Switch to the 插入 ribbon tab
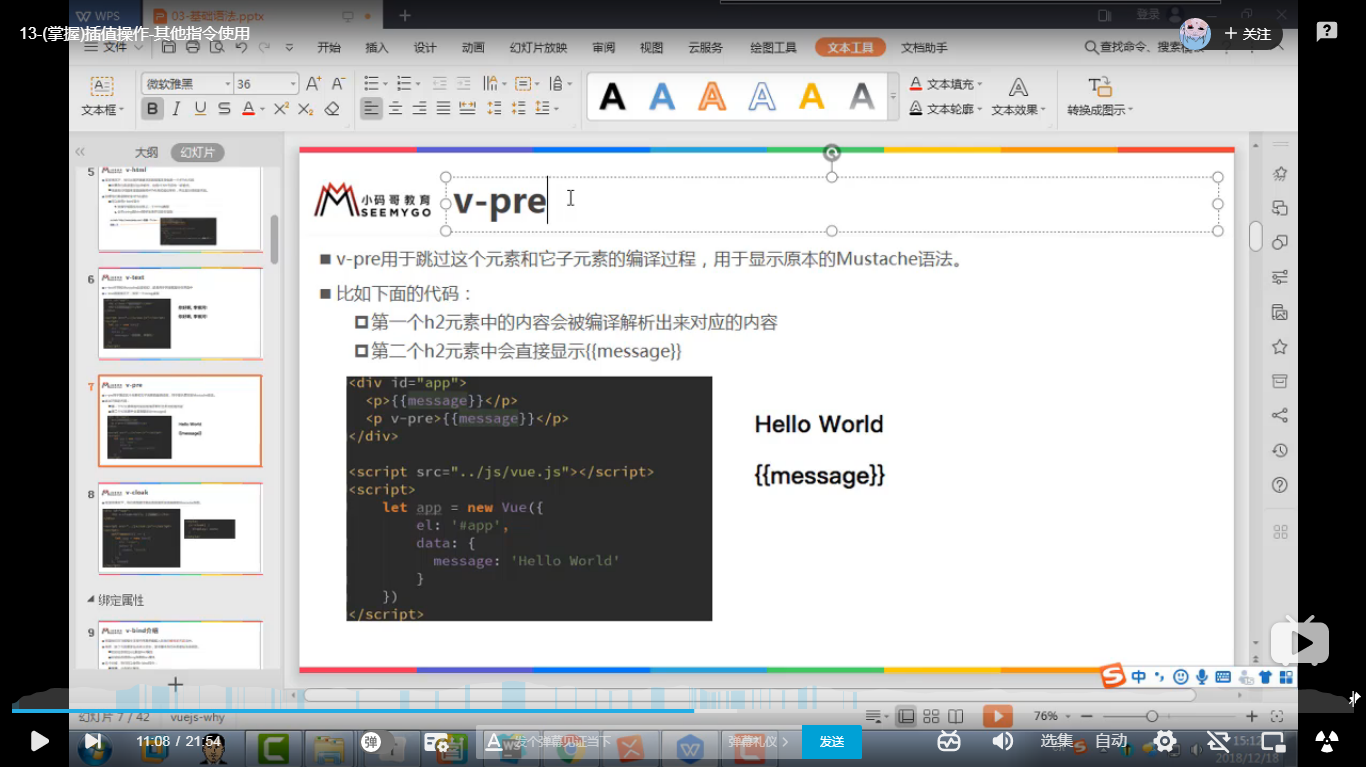 pos(377,47)
